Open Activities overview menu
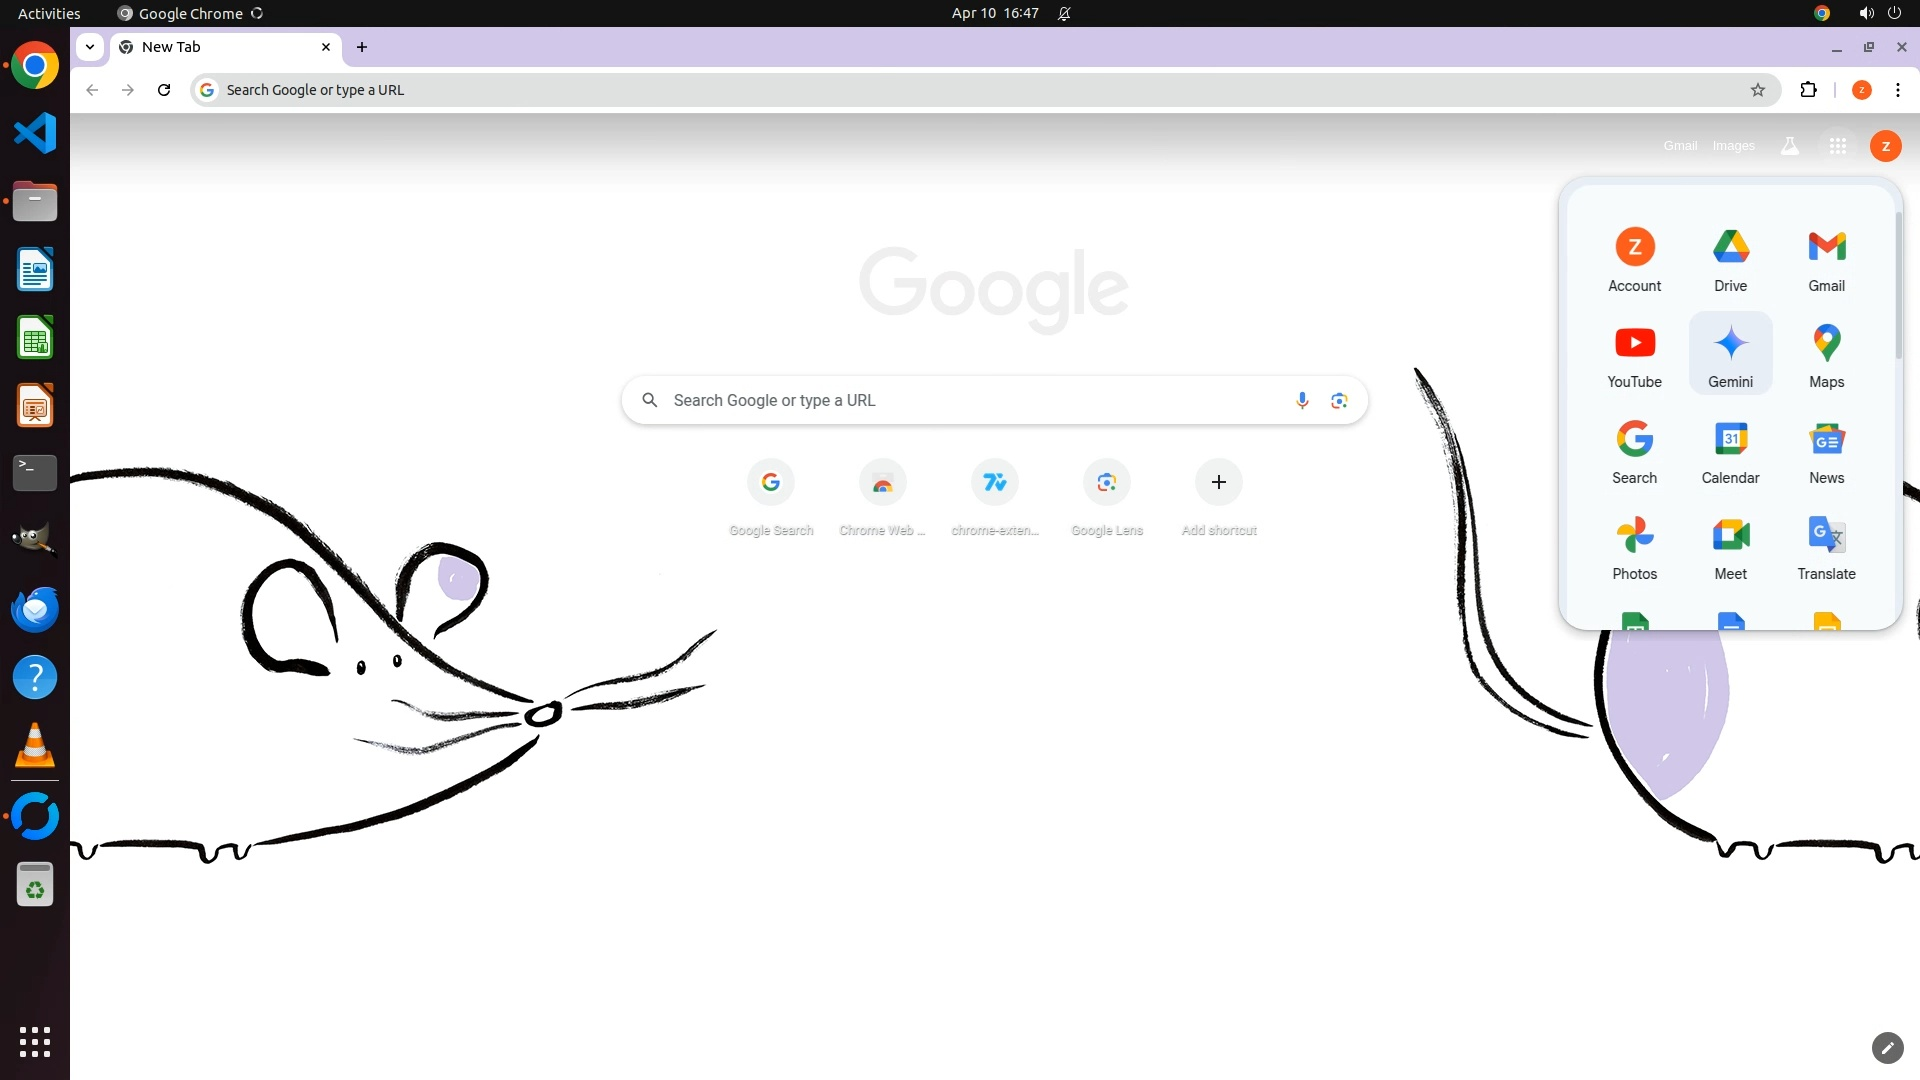1920x1080 pixels. tap(49, 14)
